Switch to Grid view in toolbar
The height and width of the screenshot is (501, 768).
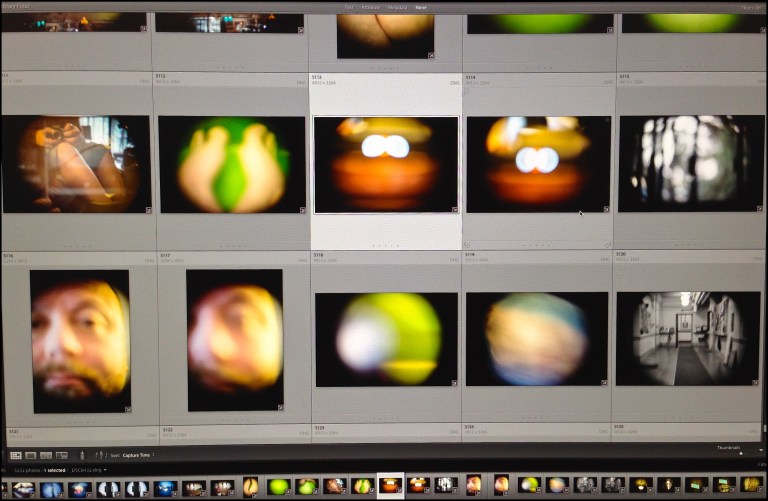[15, 455]
